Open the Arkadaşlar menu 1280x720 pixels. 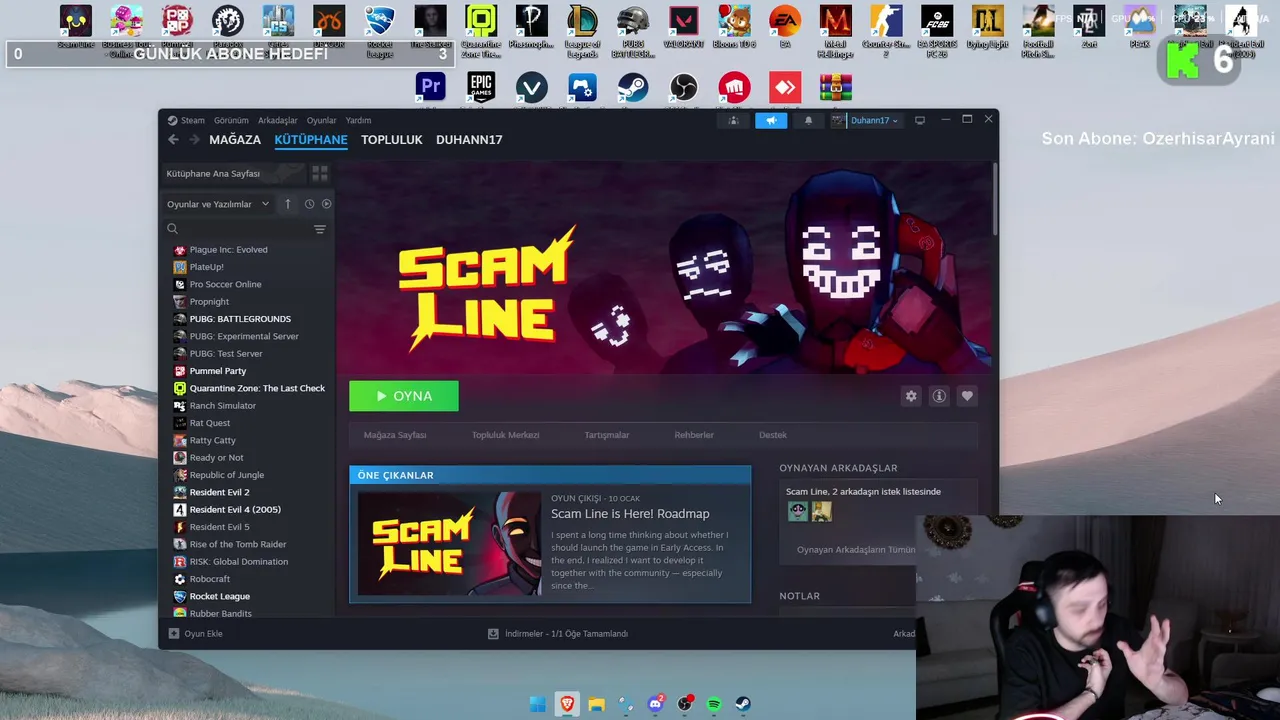(x=278, y=120)
